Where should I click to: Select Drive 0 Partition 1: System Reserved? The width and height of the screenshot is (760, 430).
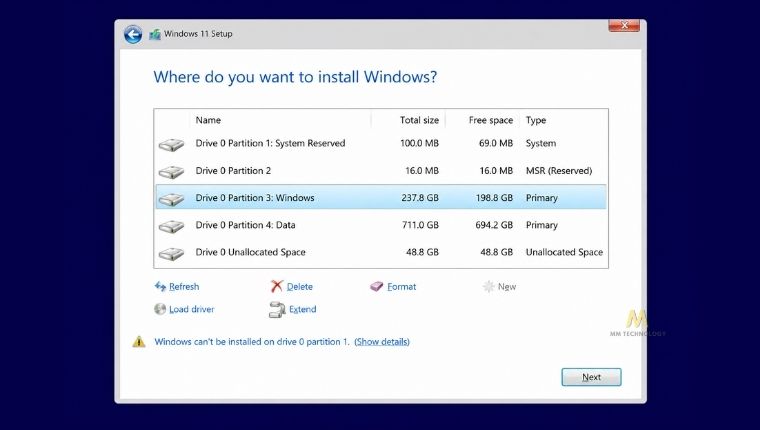(x=381, y=143)
